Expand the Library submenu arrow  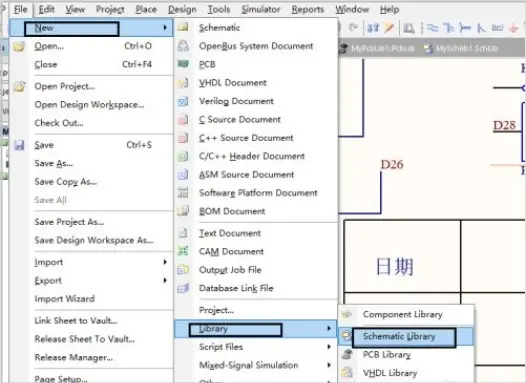coord(329,328)
